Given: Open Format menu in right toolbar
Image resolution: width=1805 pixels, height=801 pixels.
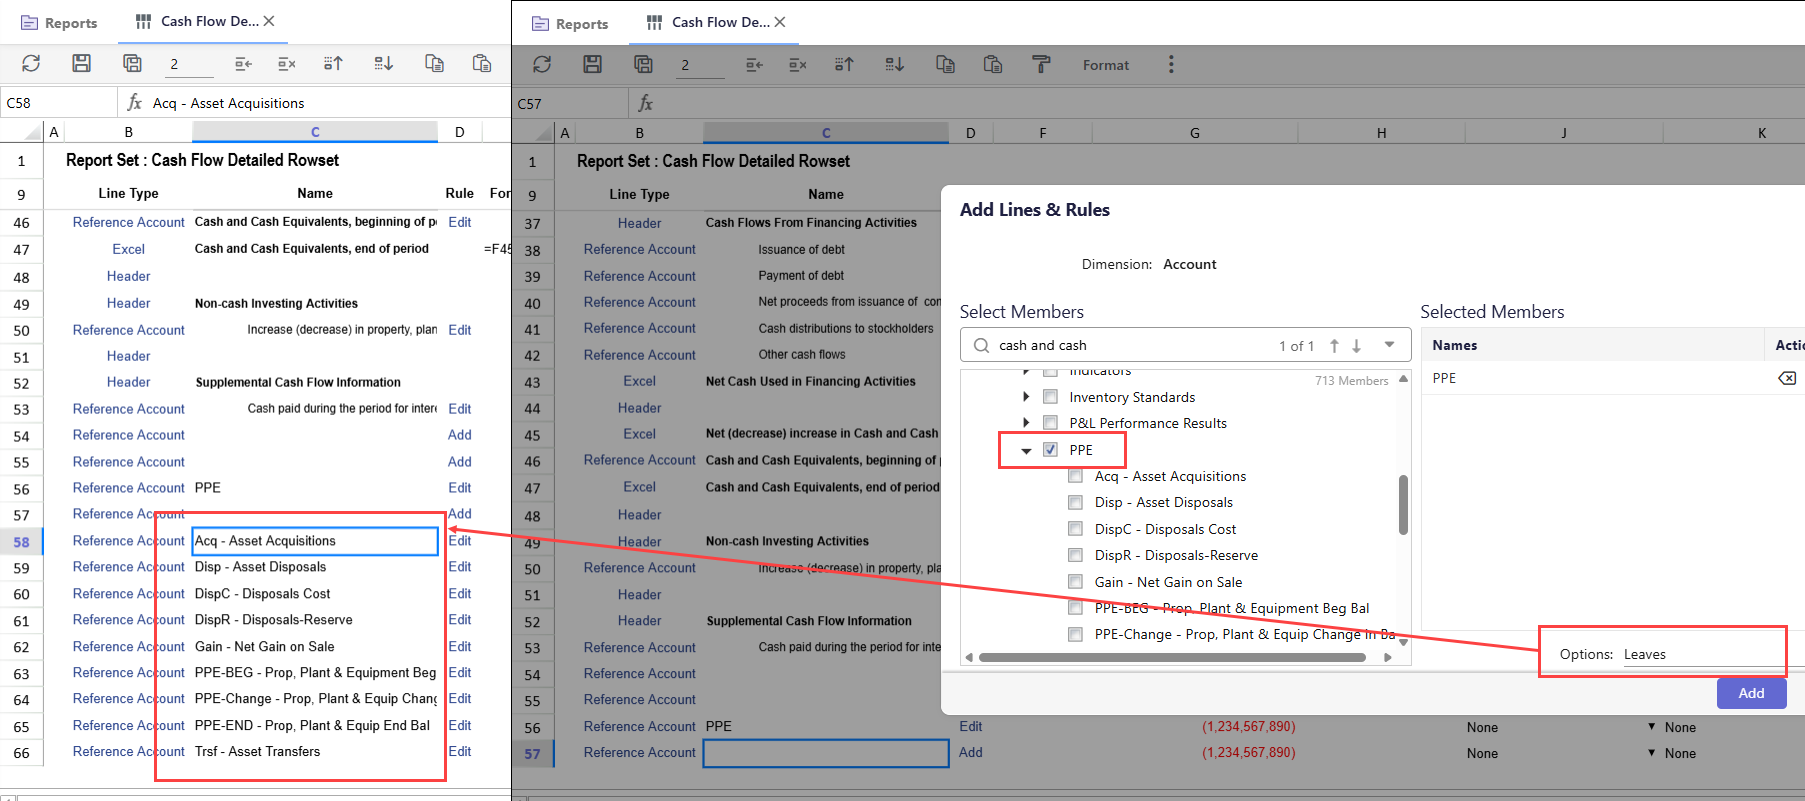Looking at the screenshot, I should (x=1106, y=65).
